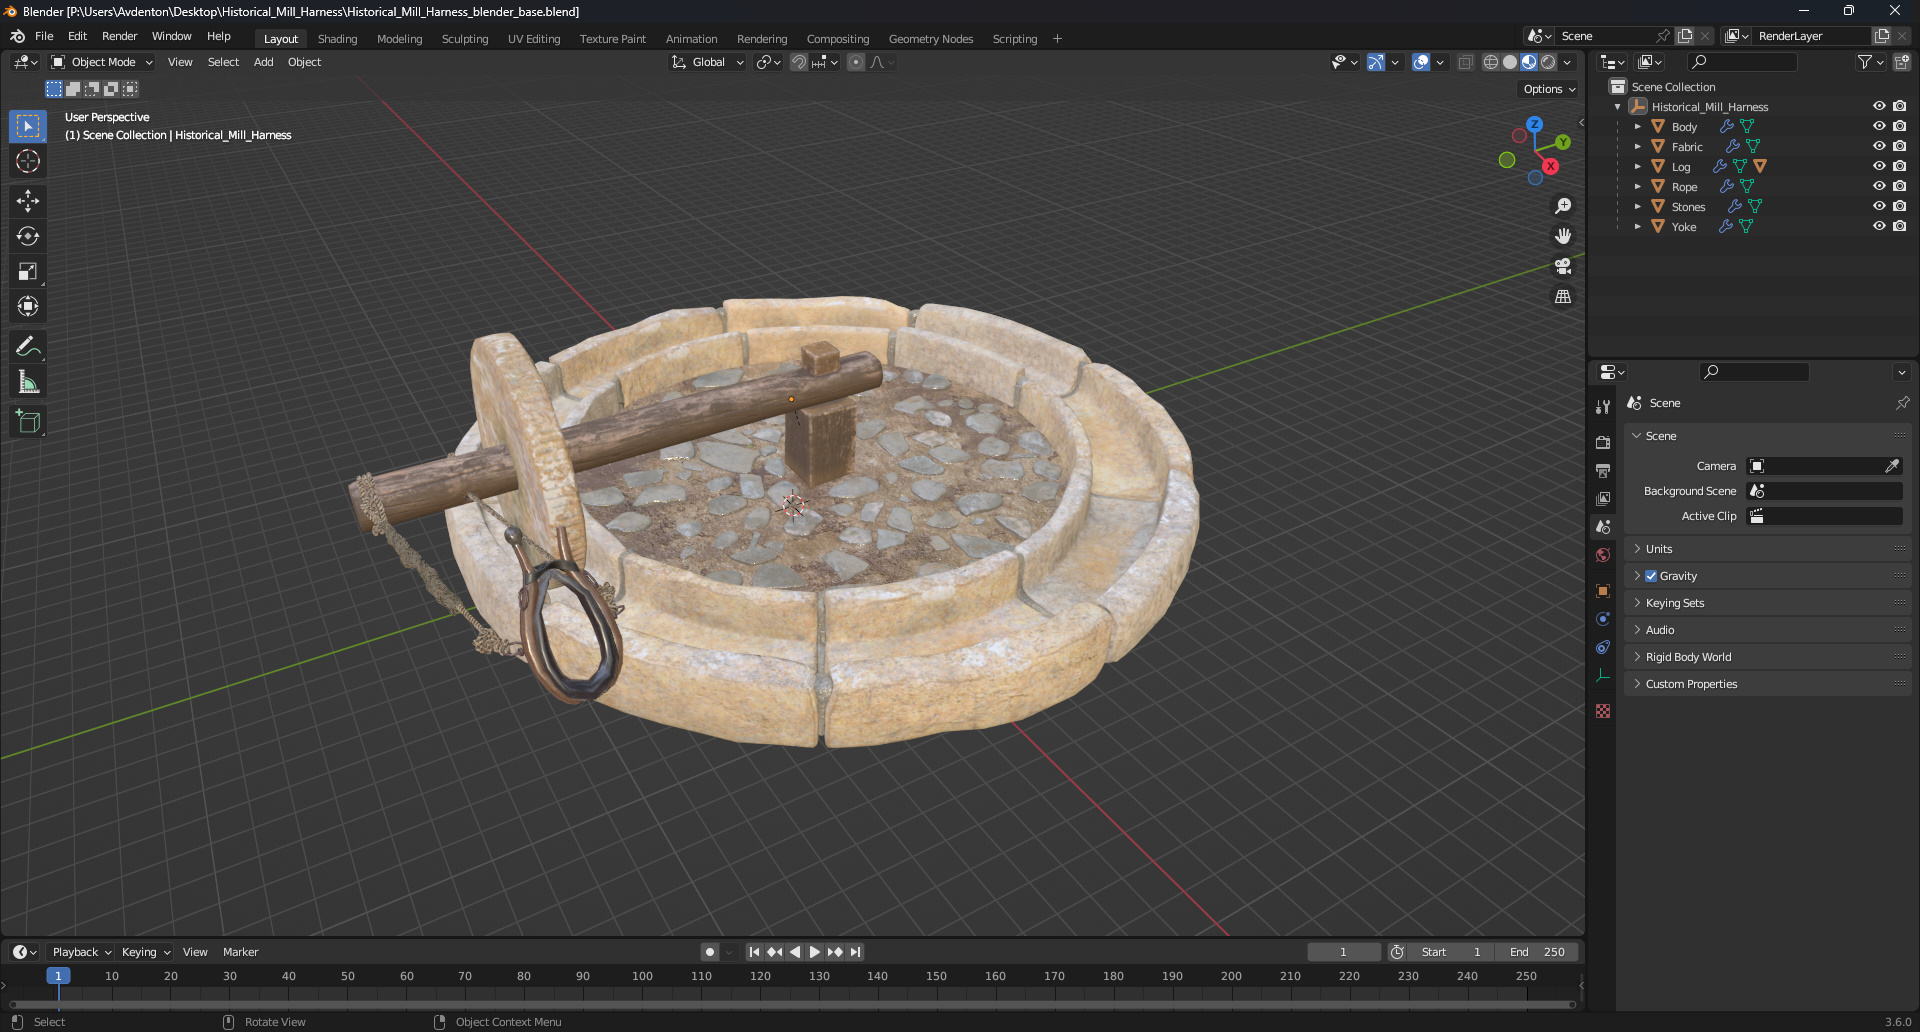This screenshot has height=1032, width=1920.
Task: Hide the Yoke object in viewport
Action: (x=1879, y=226)
